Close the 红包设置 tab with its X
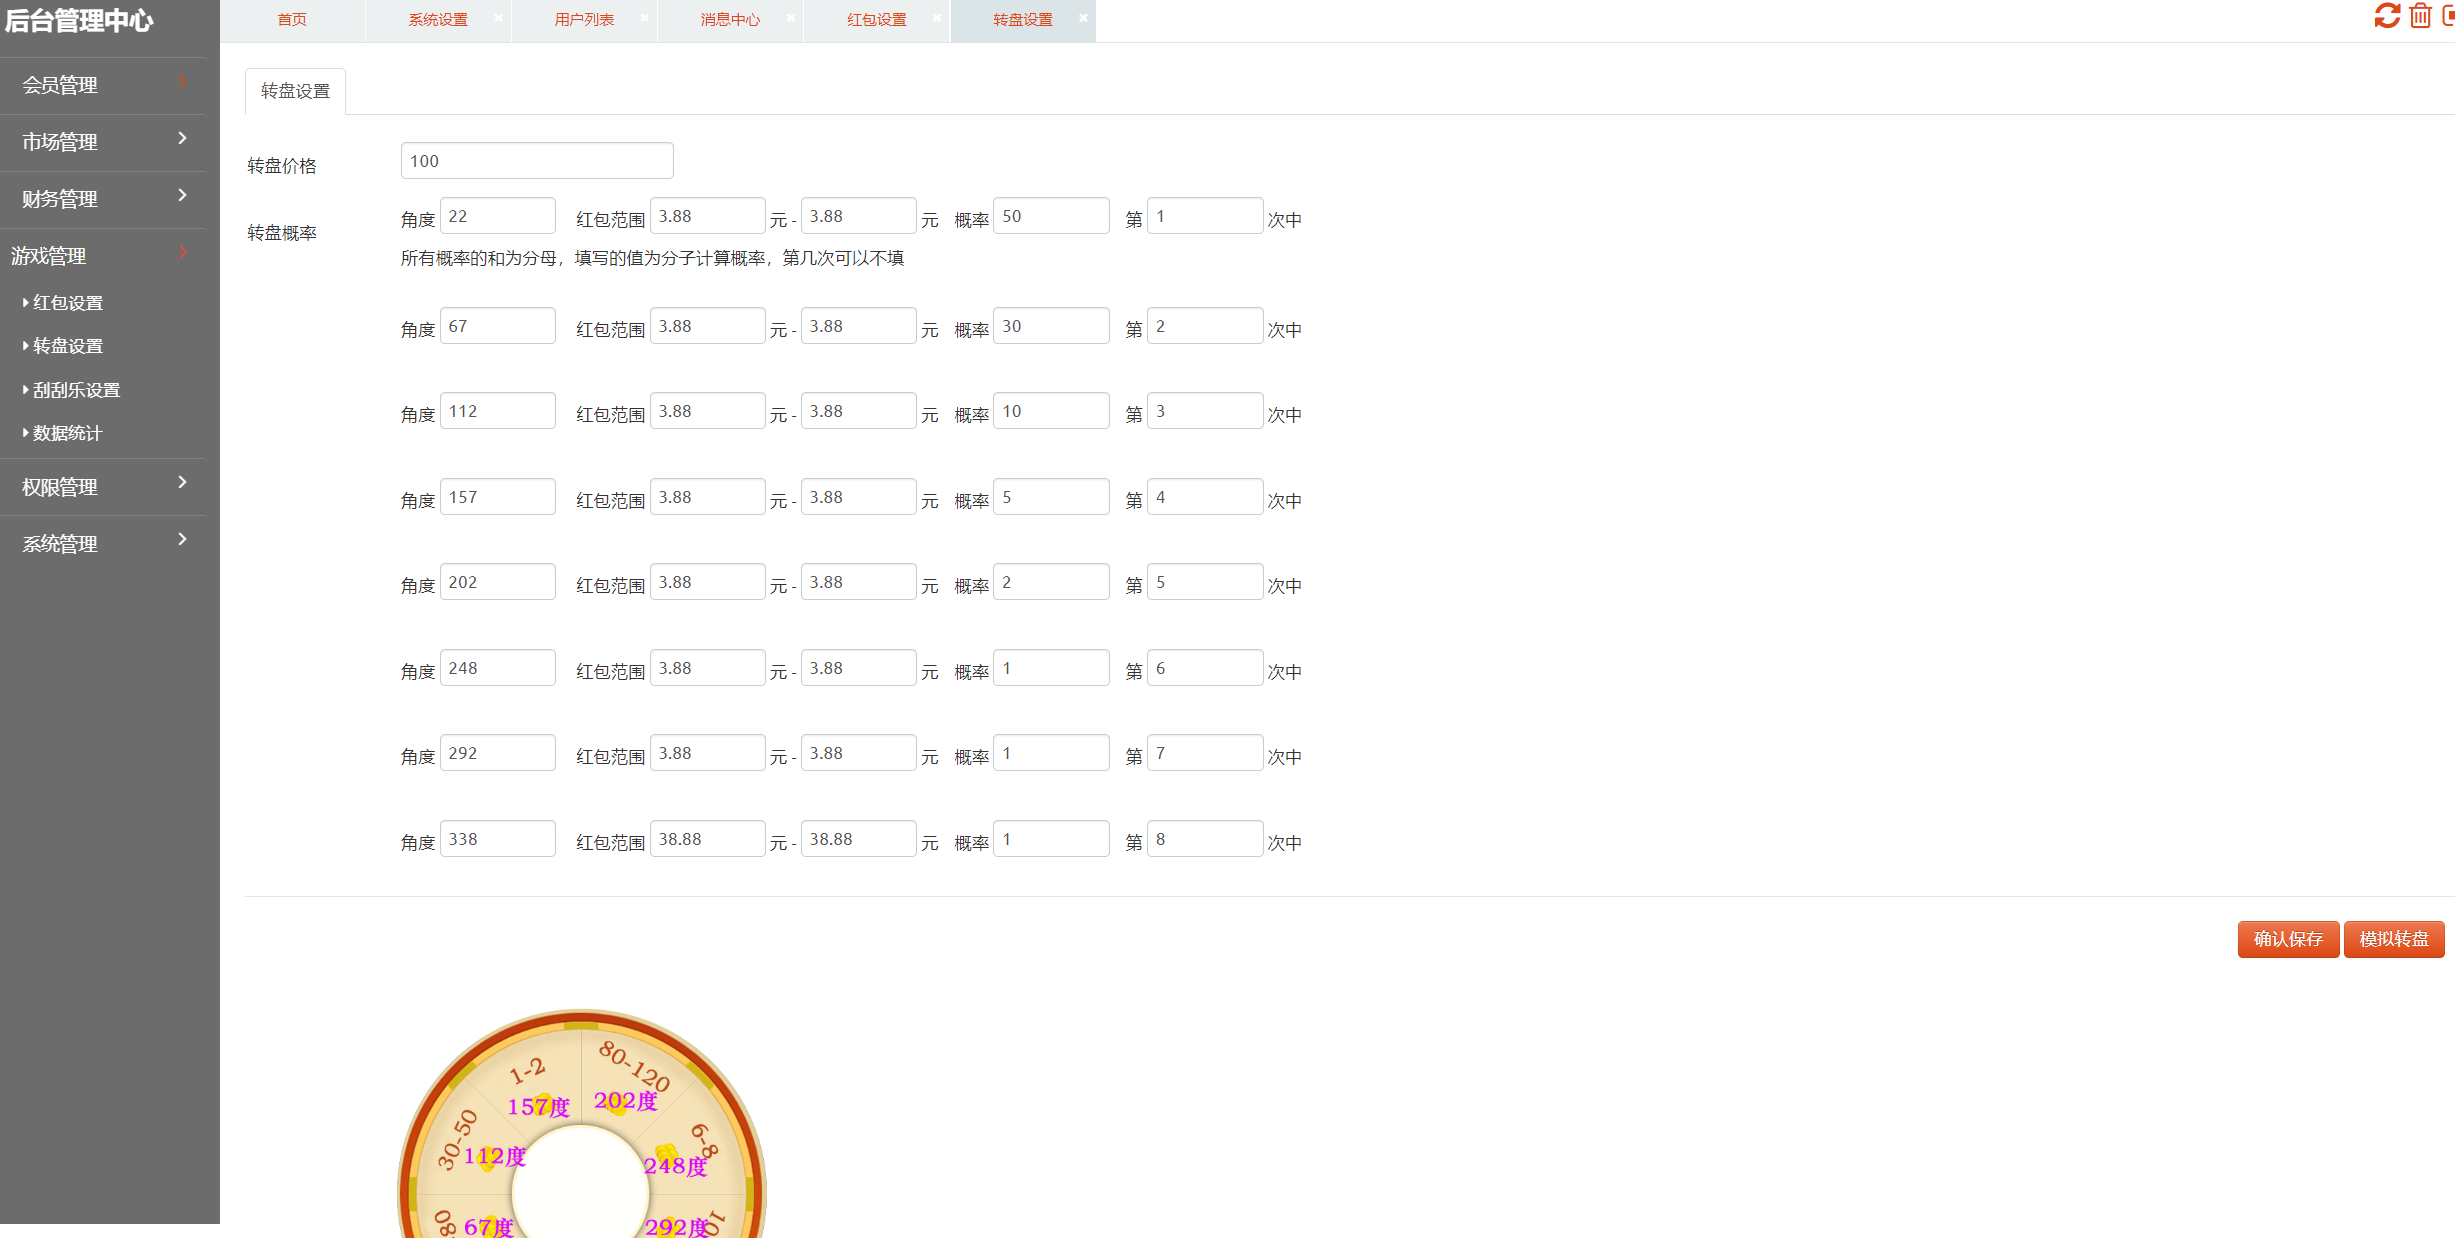2455x1238 pixels. click(937, 18)
